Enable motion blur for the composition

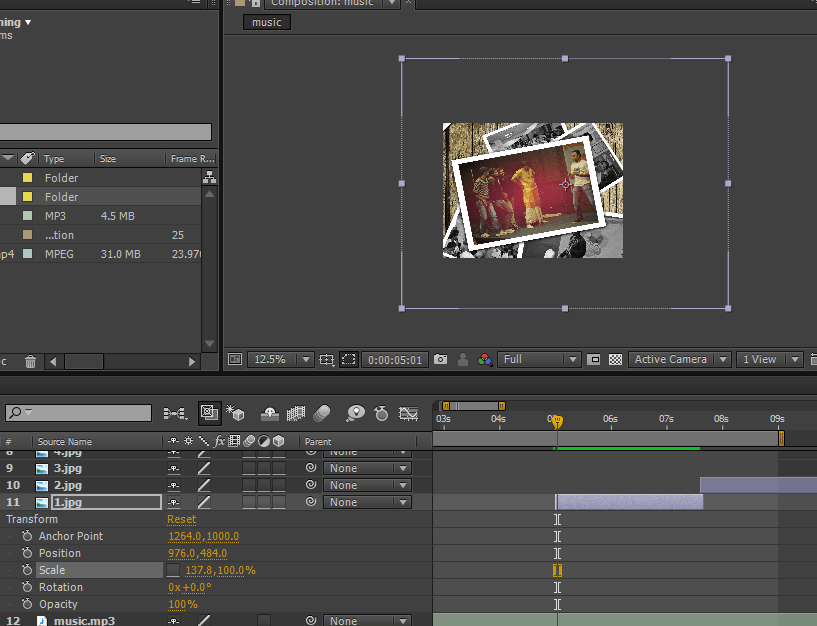(x=320, y=413)
